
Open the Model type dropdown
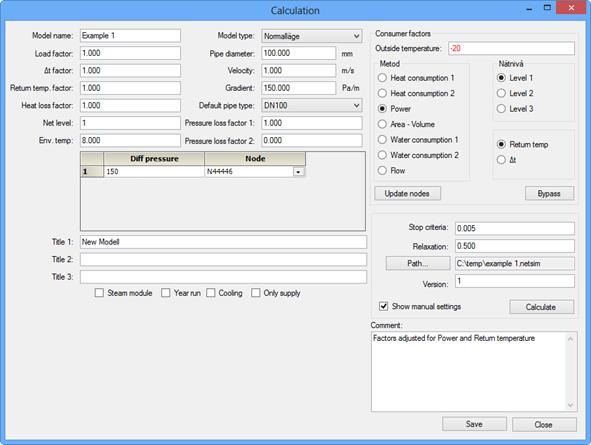coord(312,36)
